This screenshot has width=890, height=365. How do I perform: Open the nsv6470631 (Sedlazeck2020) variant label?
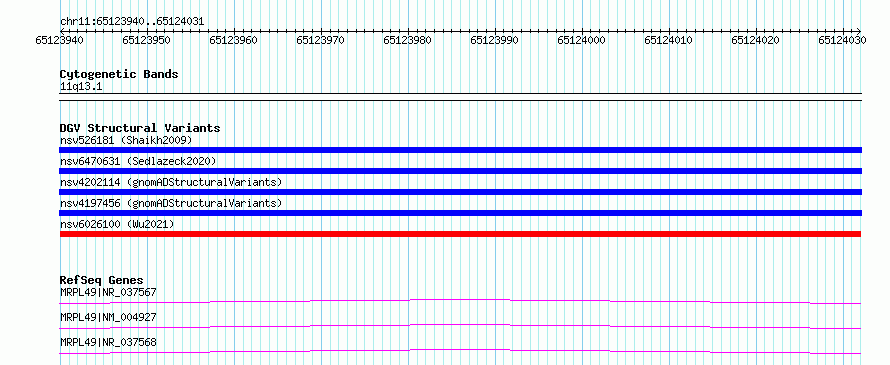pyautogui.click(x=138, y=161)
